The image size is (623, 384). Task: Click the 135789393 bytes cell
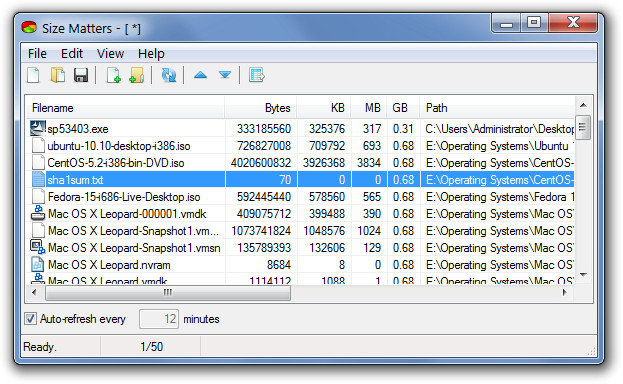point(264,248)
